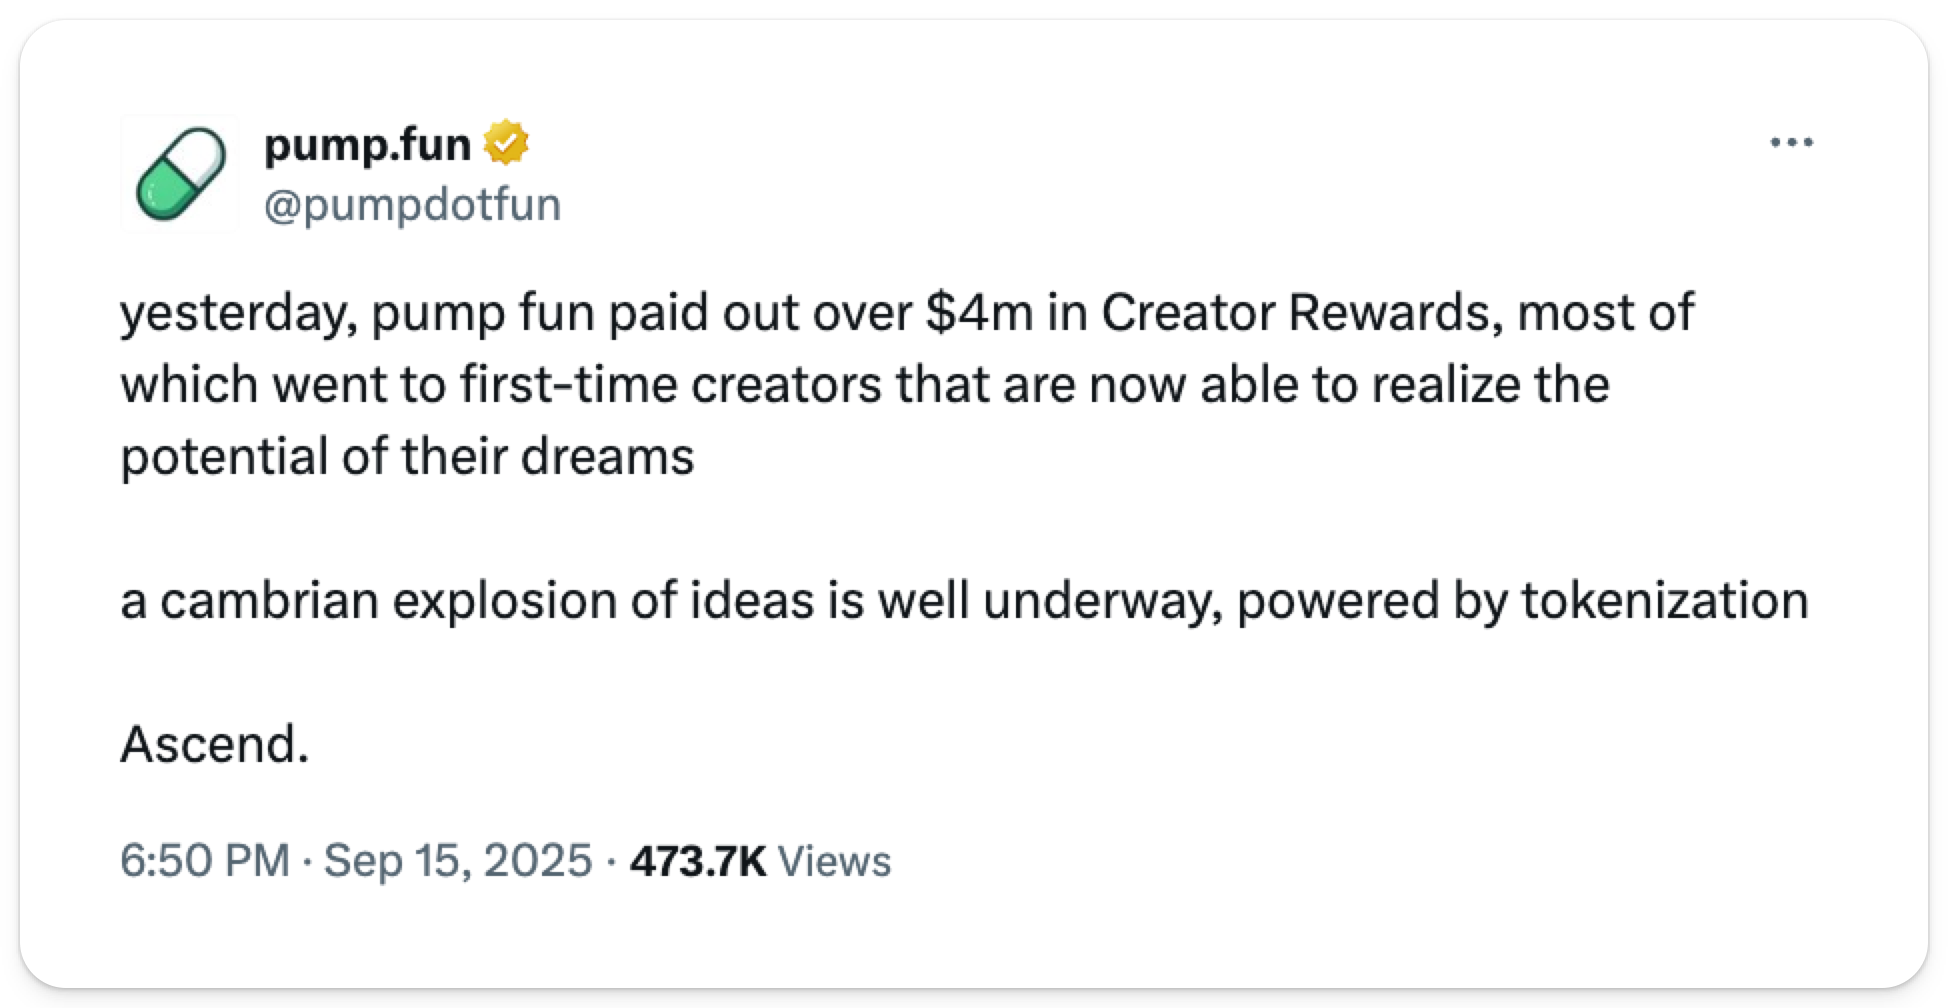This screenshot has width=1948, height=1008.
Task: Open the pump.fun display name profile
Action: coord(367,146)
